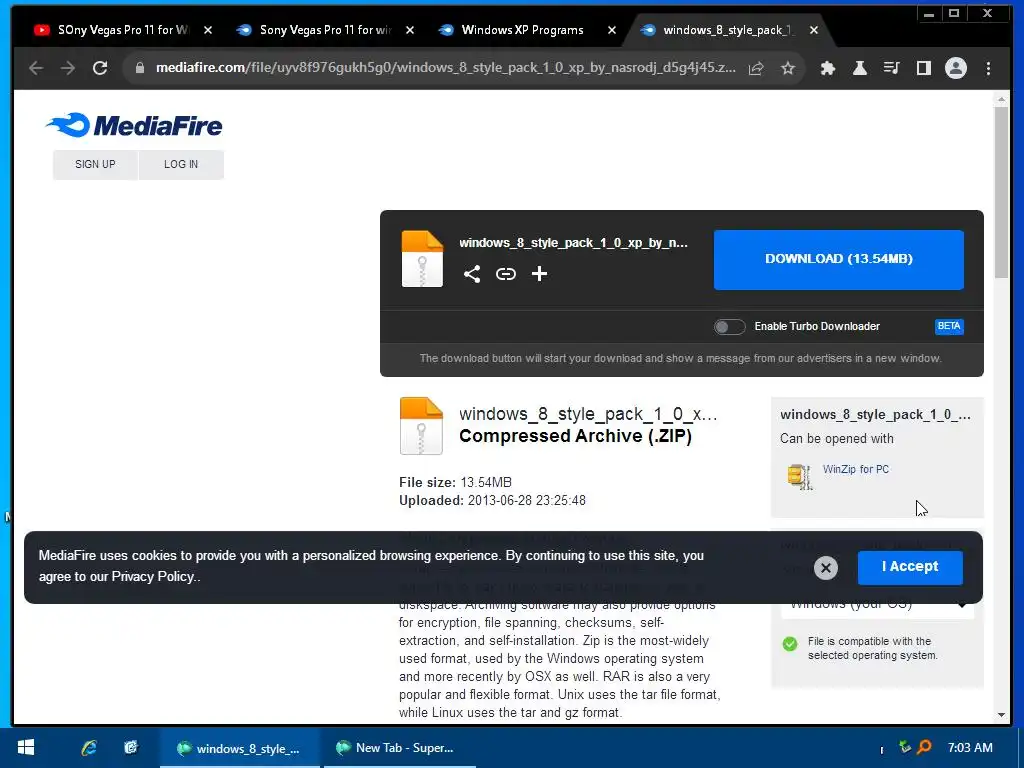Open windows_8_style taskbar window
The image size is (1024, 768).
(x=240, y=748)
